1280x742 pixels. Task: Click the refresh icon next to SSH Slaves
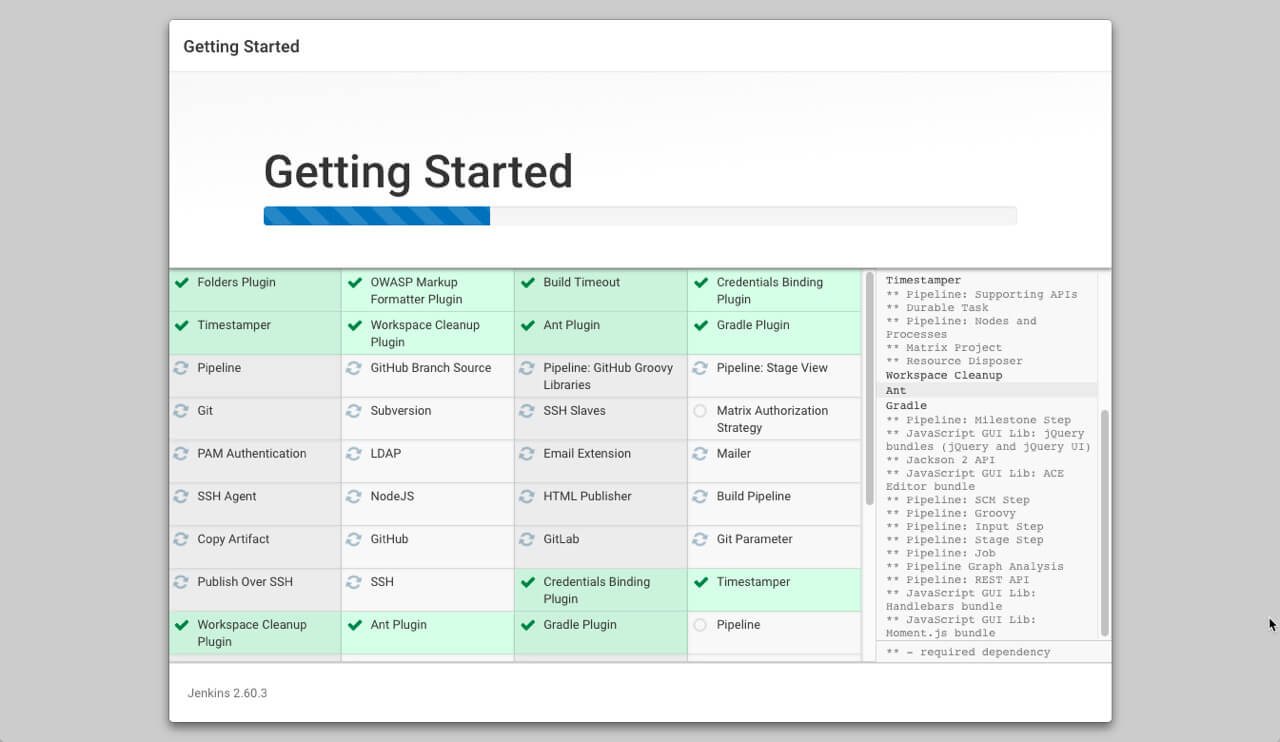coord(527,411)
